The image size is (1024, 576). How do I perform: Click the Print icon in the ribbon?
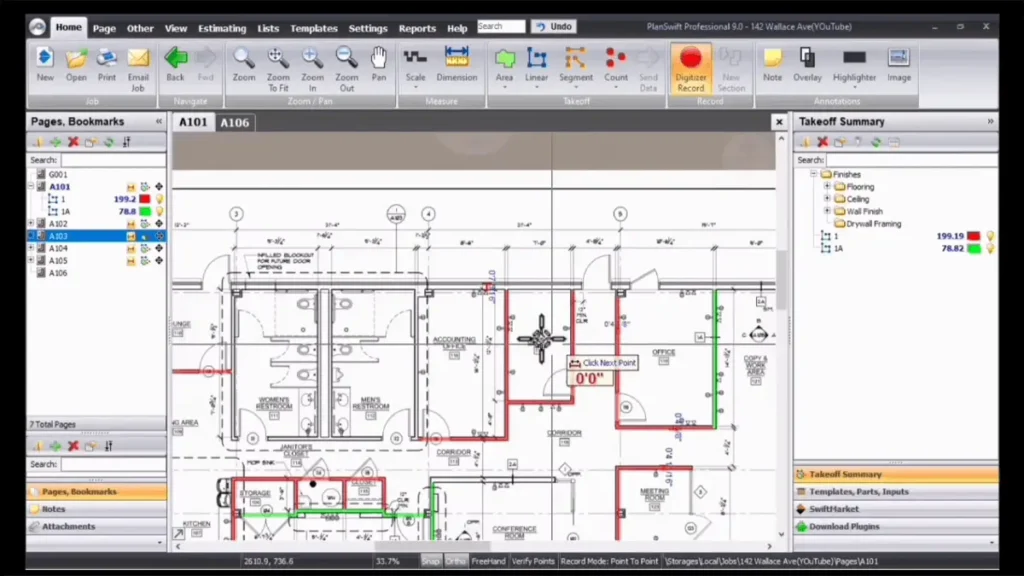(x=106, y=65)
